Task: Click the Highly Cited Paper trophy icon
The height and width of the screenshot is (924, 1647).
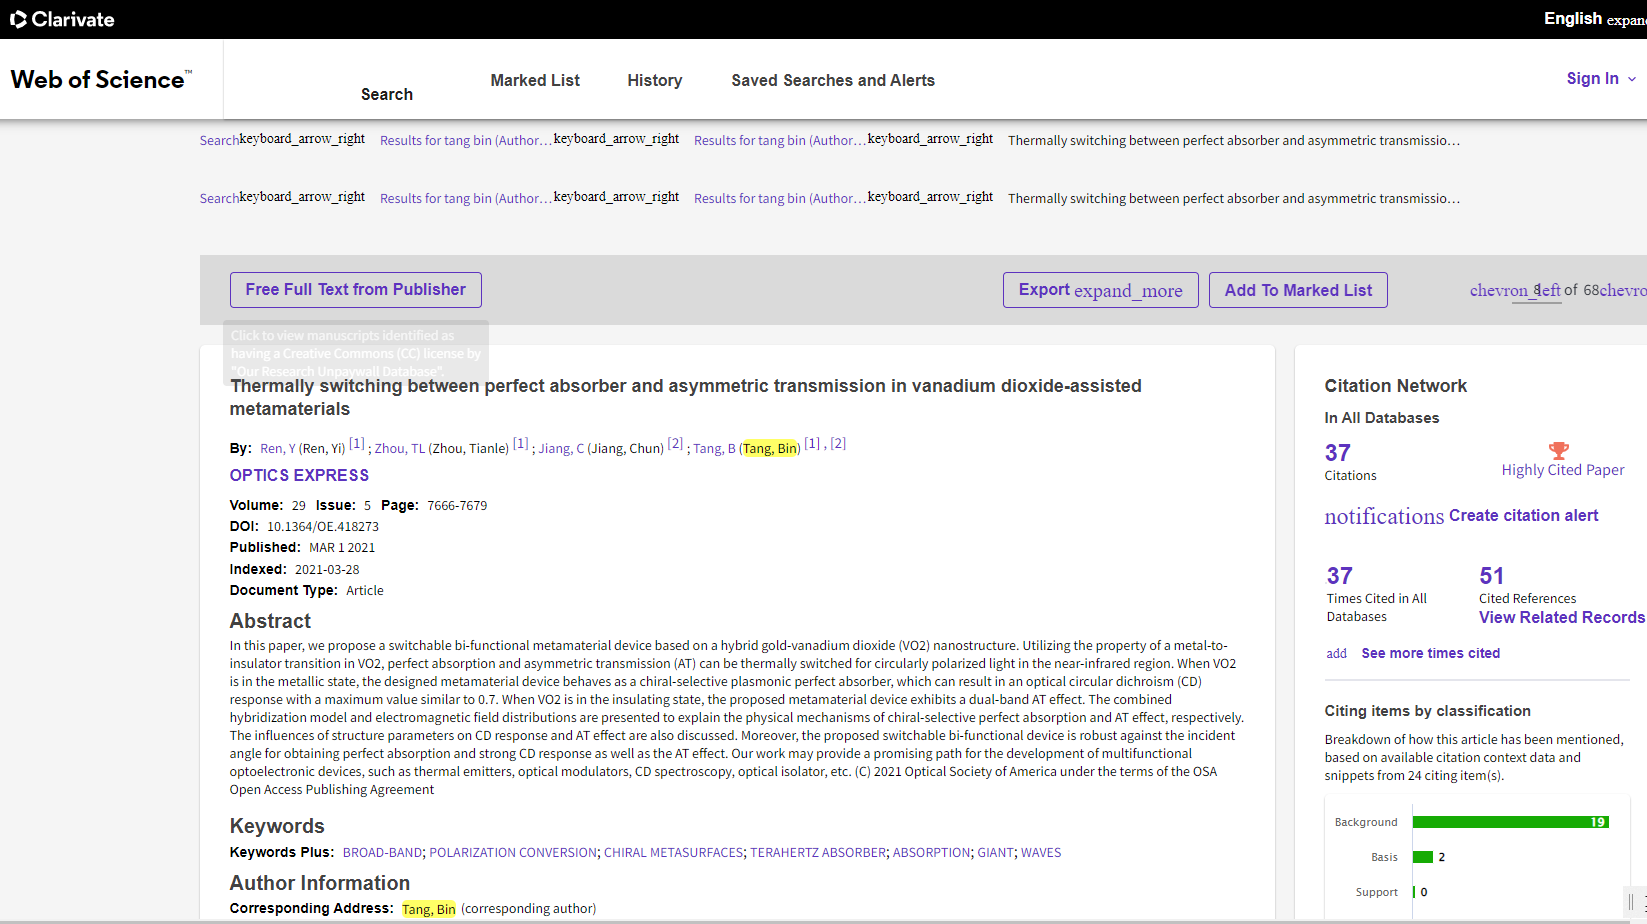Action: click(1558, 451)
